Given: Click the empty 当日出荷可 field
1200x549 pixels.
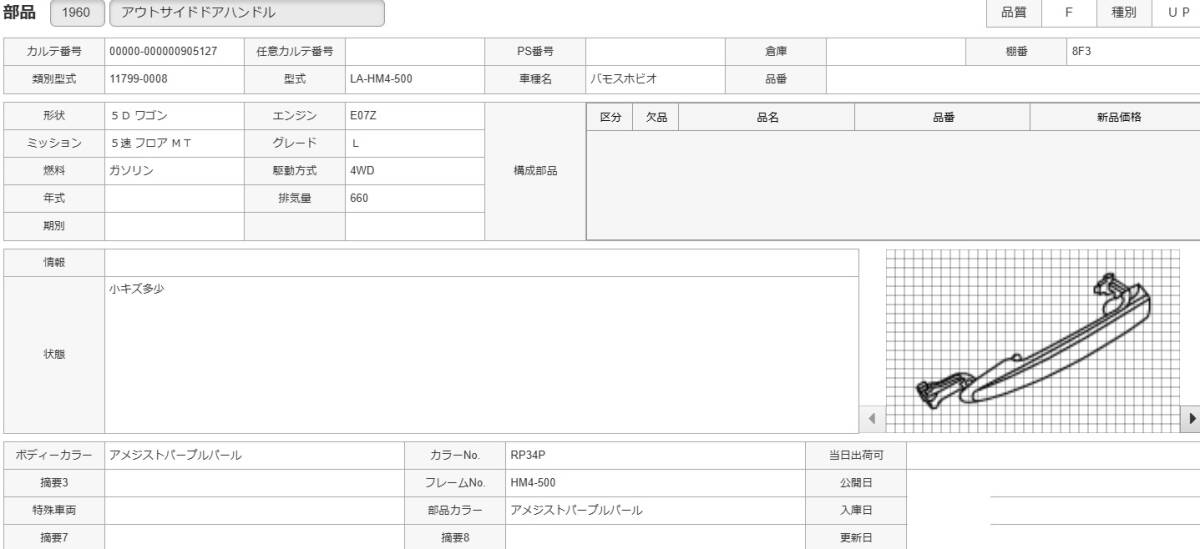Looking at the screenshot, I should point(1053,455).
